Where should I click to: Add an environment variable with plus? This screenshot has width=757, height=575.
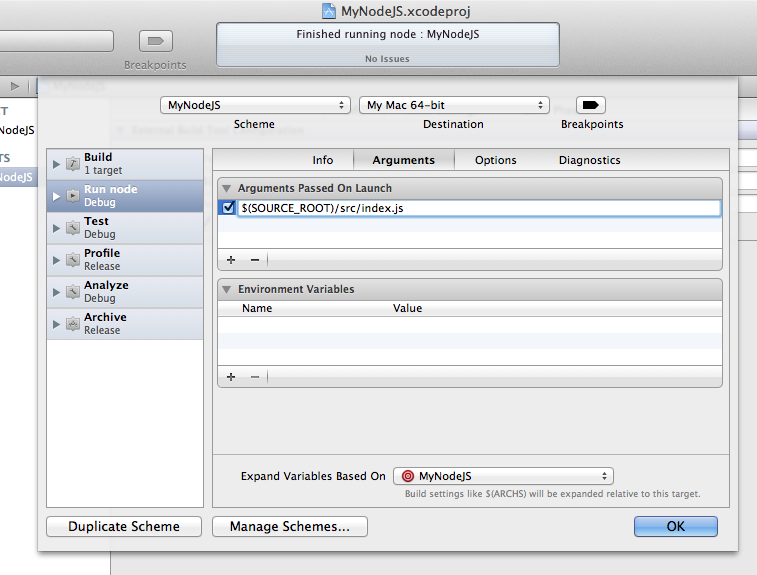click(231, 377)
